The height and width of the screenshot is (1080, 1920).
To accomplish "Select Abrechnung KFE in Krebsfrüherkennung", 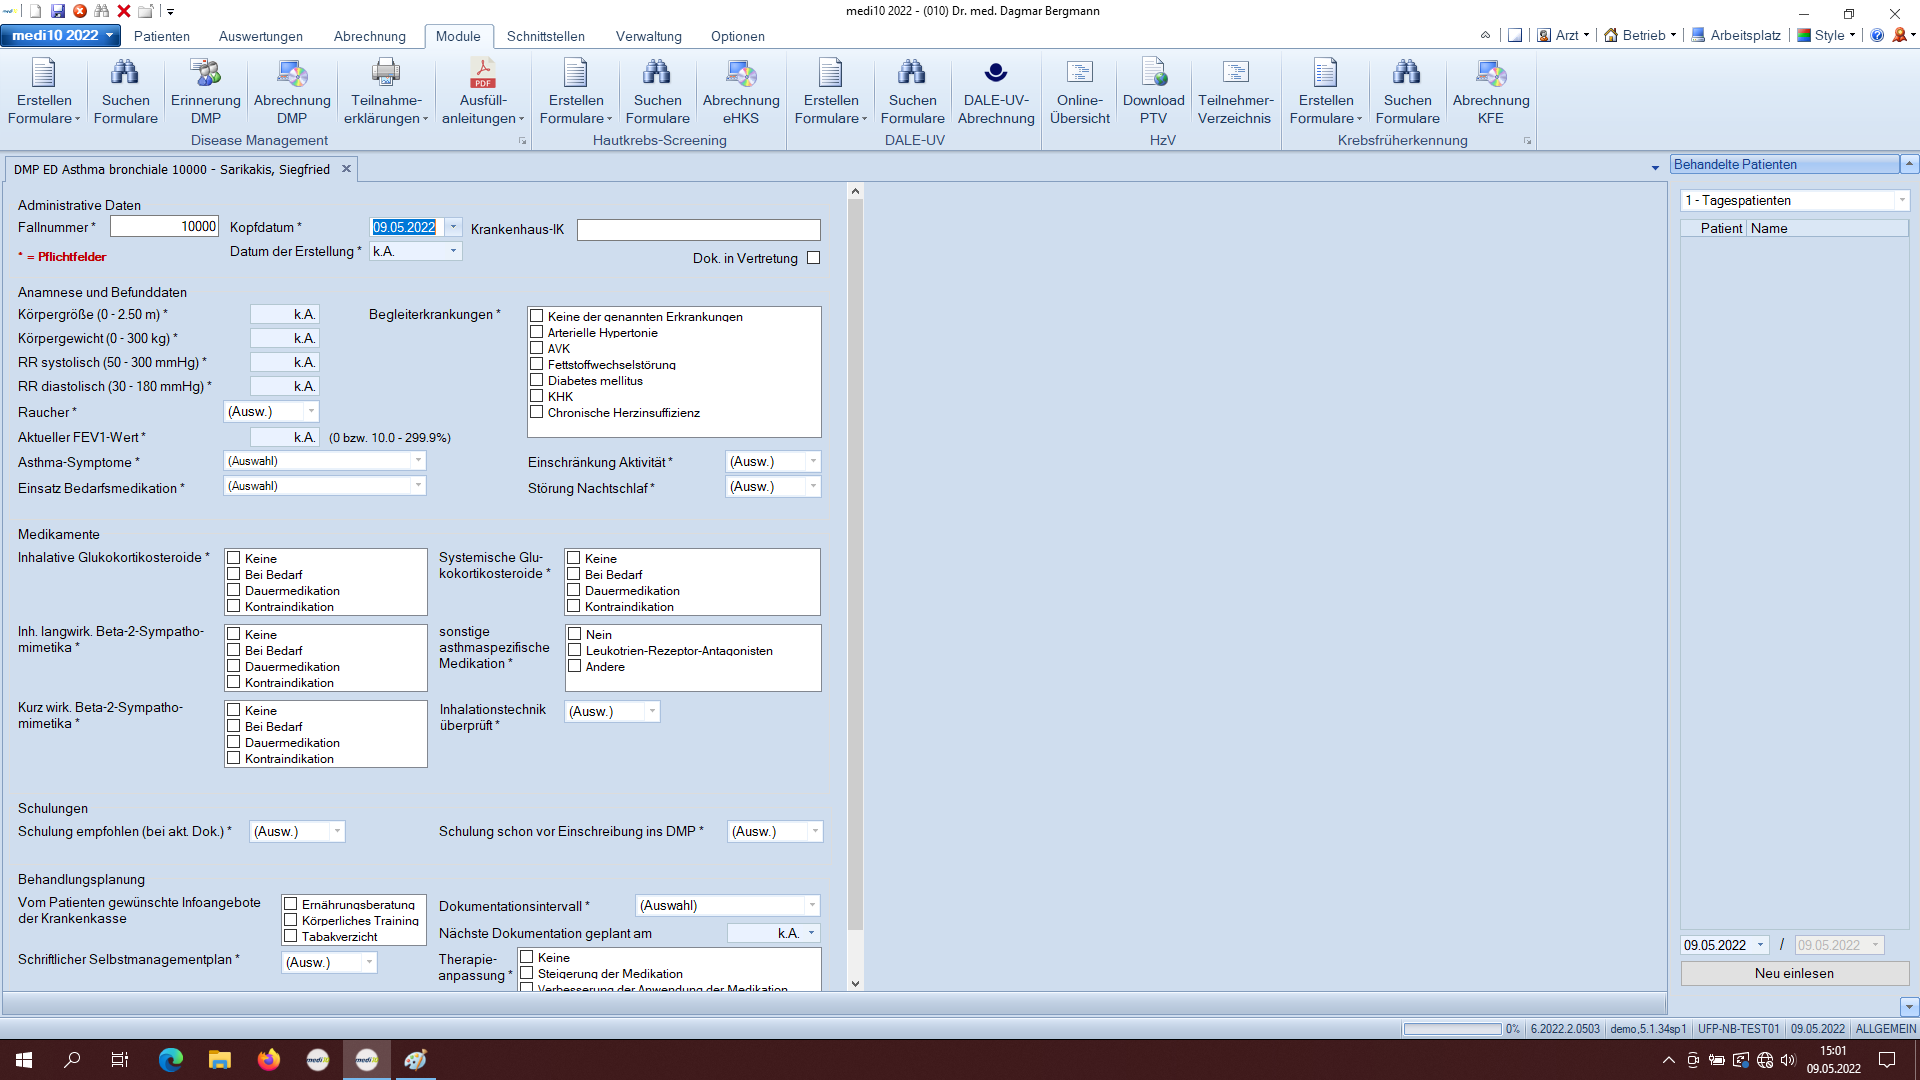I will [1491, 90].
